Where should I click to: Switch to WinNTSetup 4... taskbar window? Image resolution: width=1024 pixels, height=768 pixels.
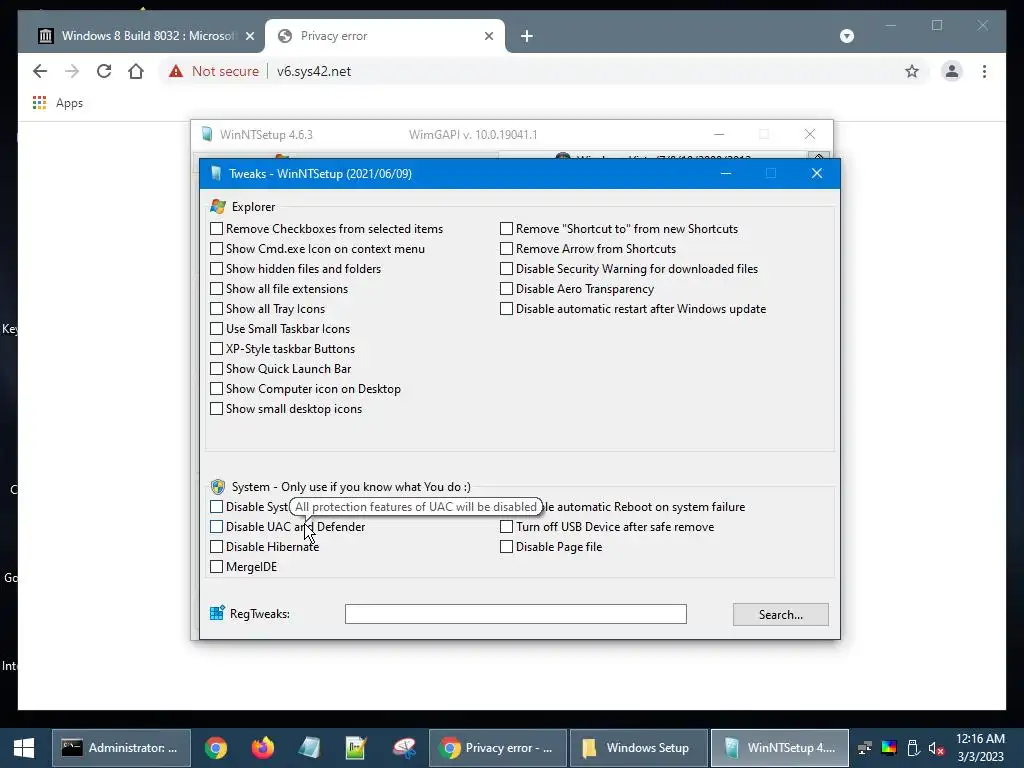click(780, 748)
